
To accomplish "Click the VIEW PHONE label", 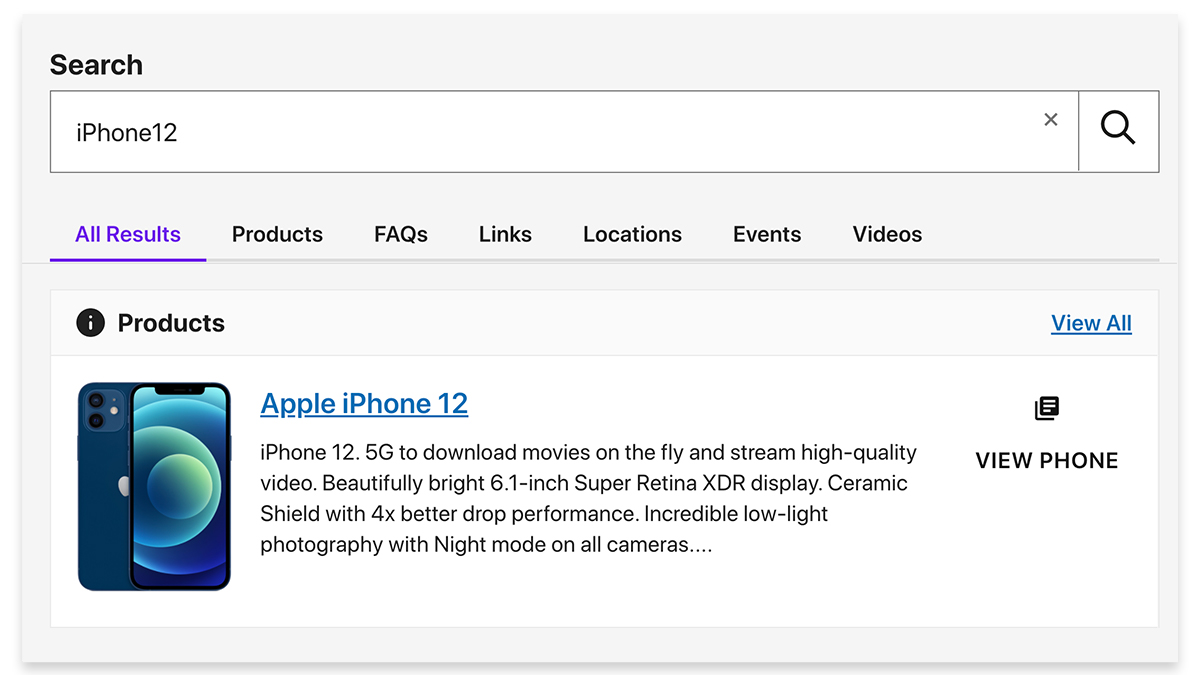I will click(x=1047, y=461).
